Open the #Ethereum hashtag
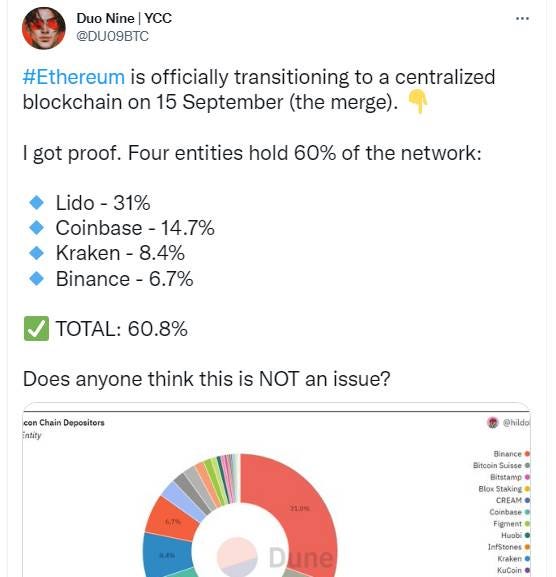 pyautogui.click(x=74, y=77)
